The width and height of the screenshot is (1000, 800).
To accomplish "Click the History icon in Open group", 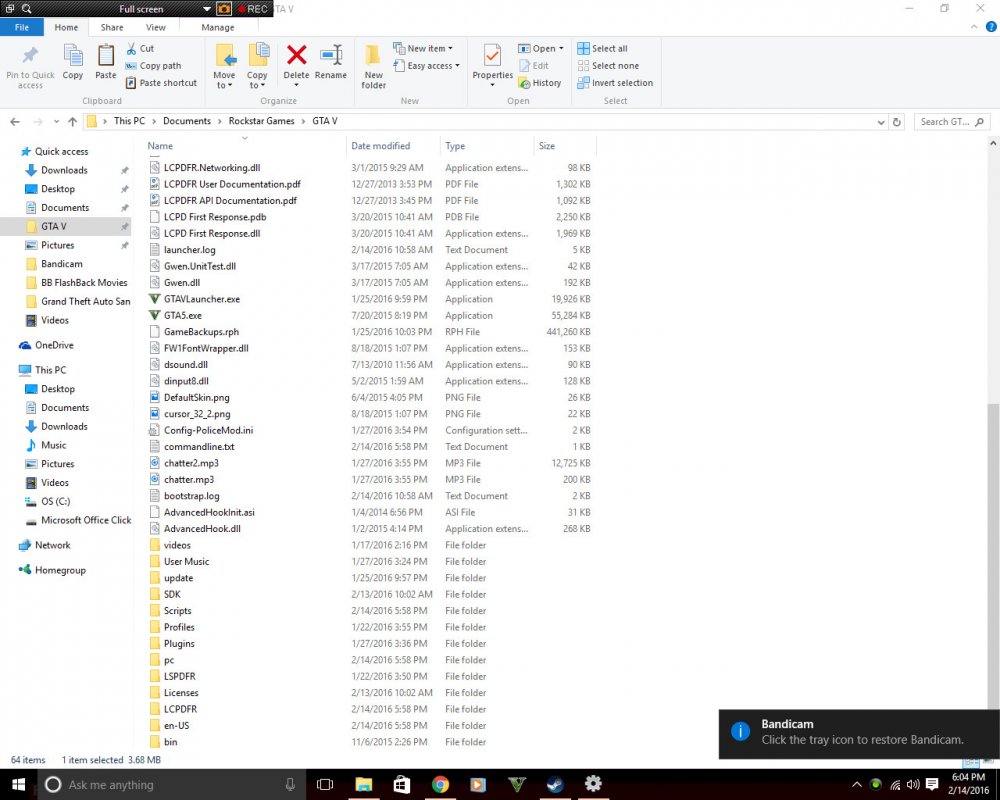I will [x=524, y=83].
